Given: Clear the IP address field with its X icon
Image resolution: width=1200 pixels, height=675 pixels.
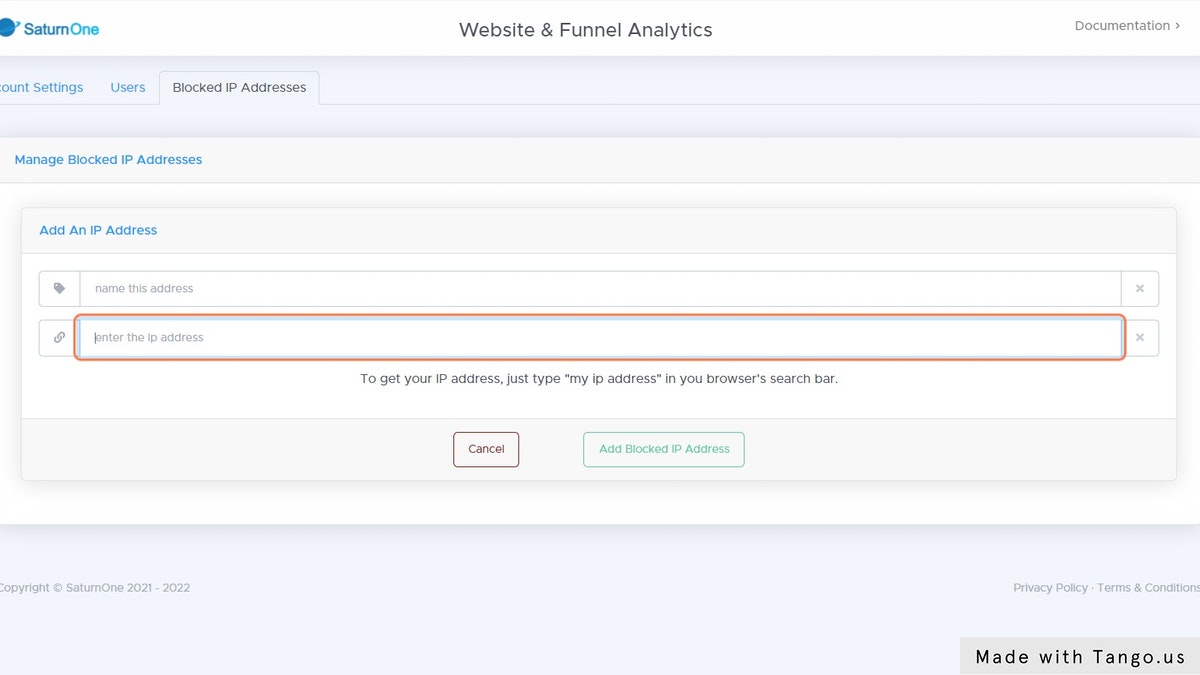Looking at the screenshot, I should [1139, 338].
